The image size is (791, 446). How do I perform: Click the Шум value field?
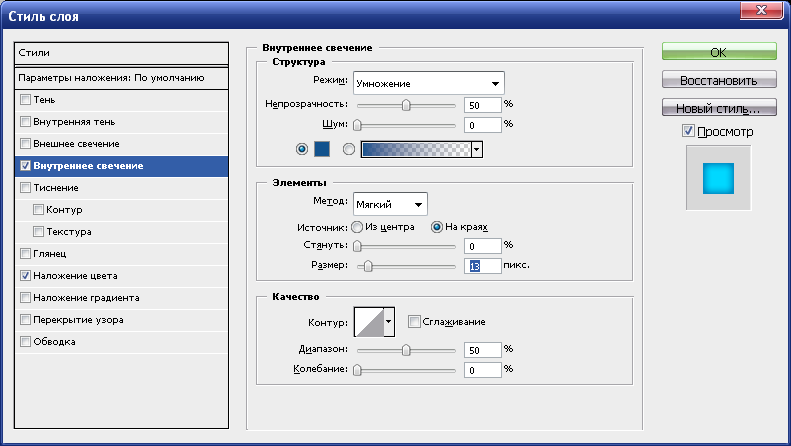pos(483,125)
